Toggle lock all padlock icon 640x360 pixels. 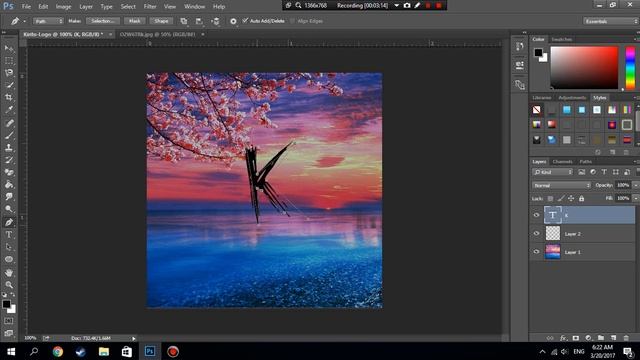coord(582,199)
